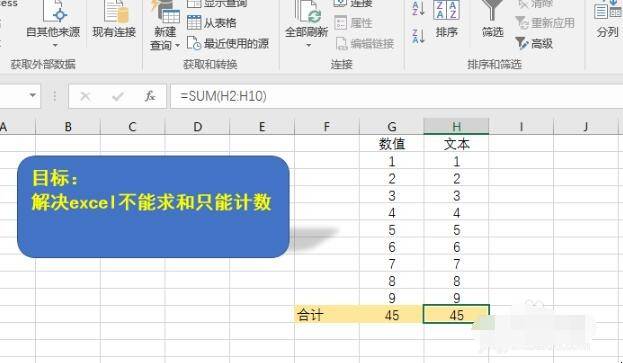The width and height of the screenshot is (623, 363).
Task: Open 最近使用的源 recent sources
Action: point(228,43)
